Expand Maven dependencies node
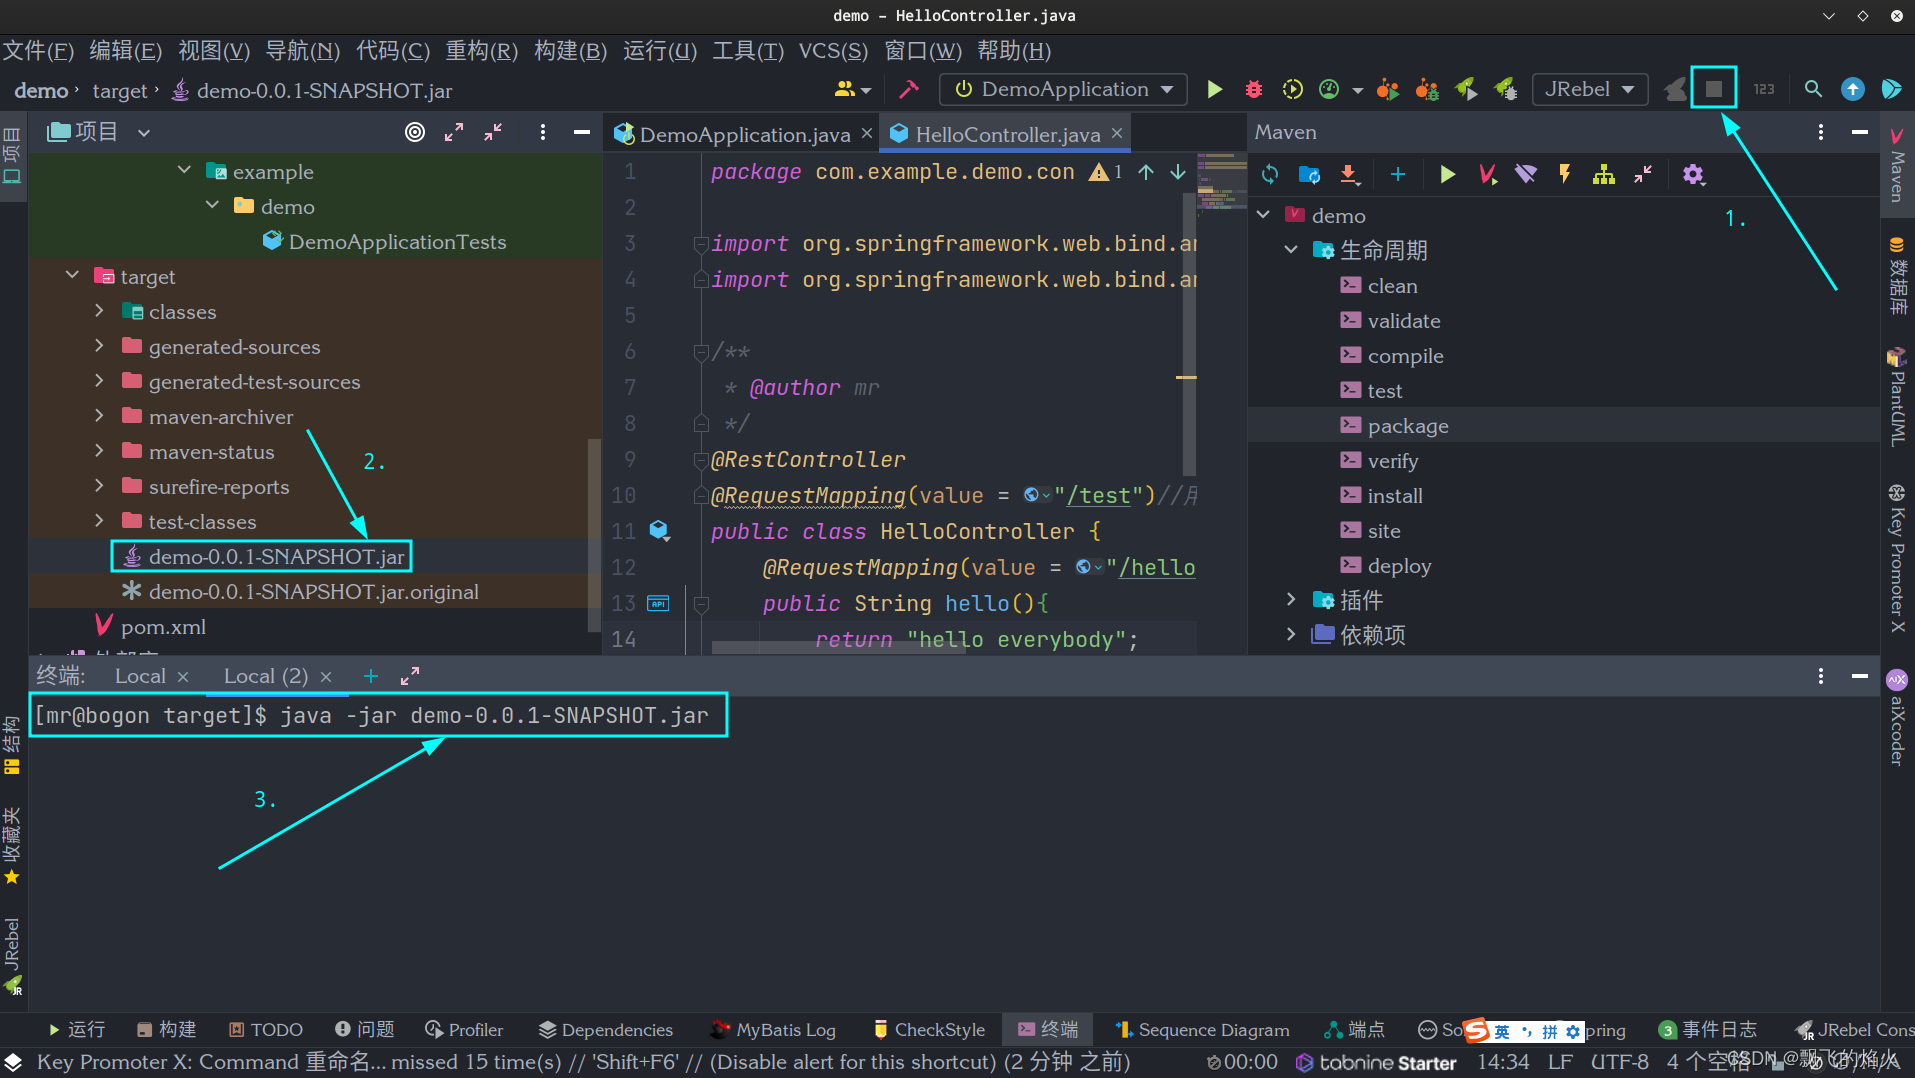1915x1078 pixels. point(1291,634)
